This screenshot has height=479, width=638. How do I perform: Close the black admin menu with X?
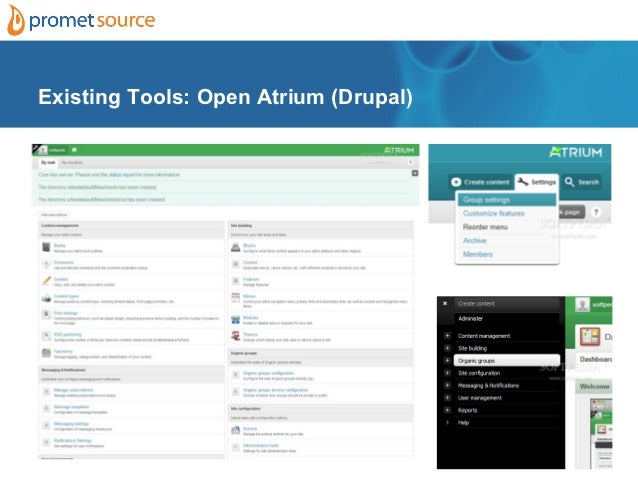tap(445, 303)
